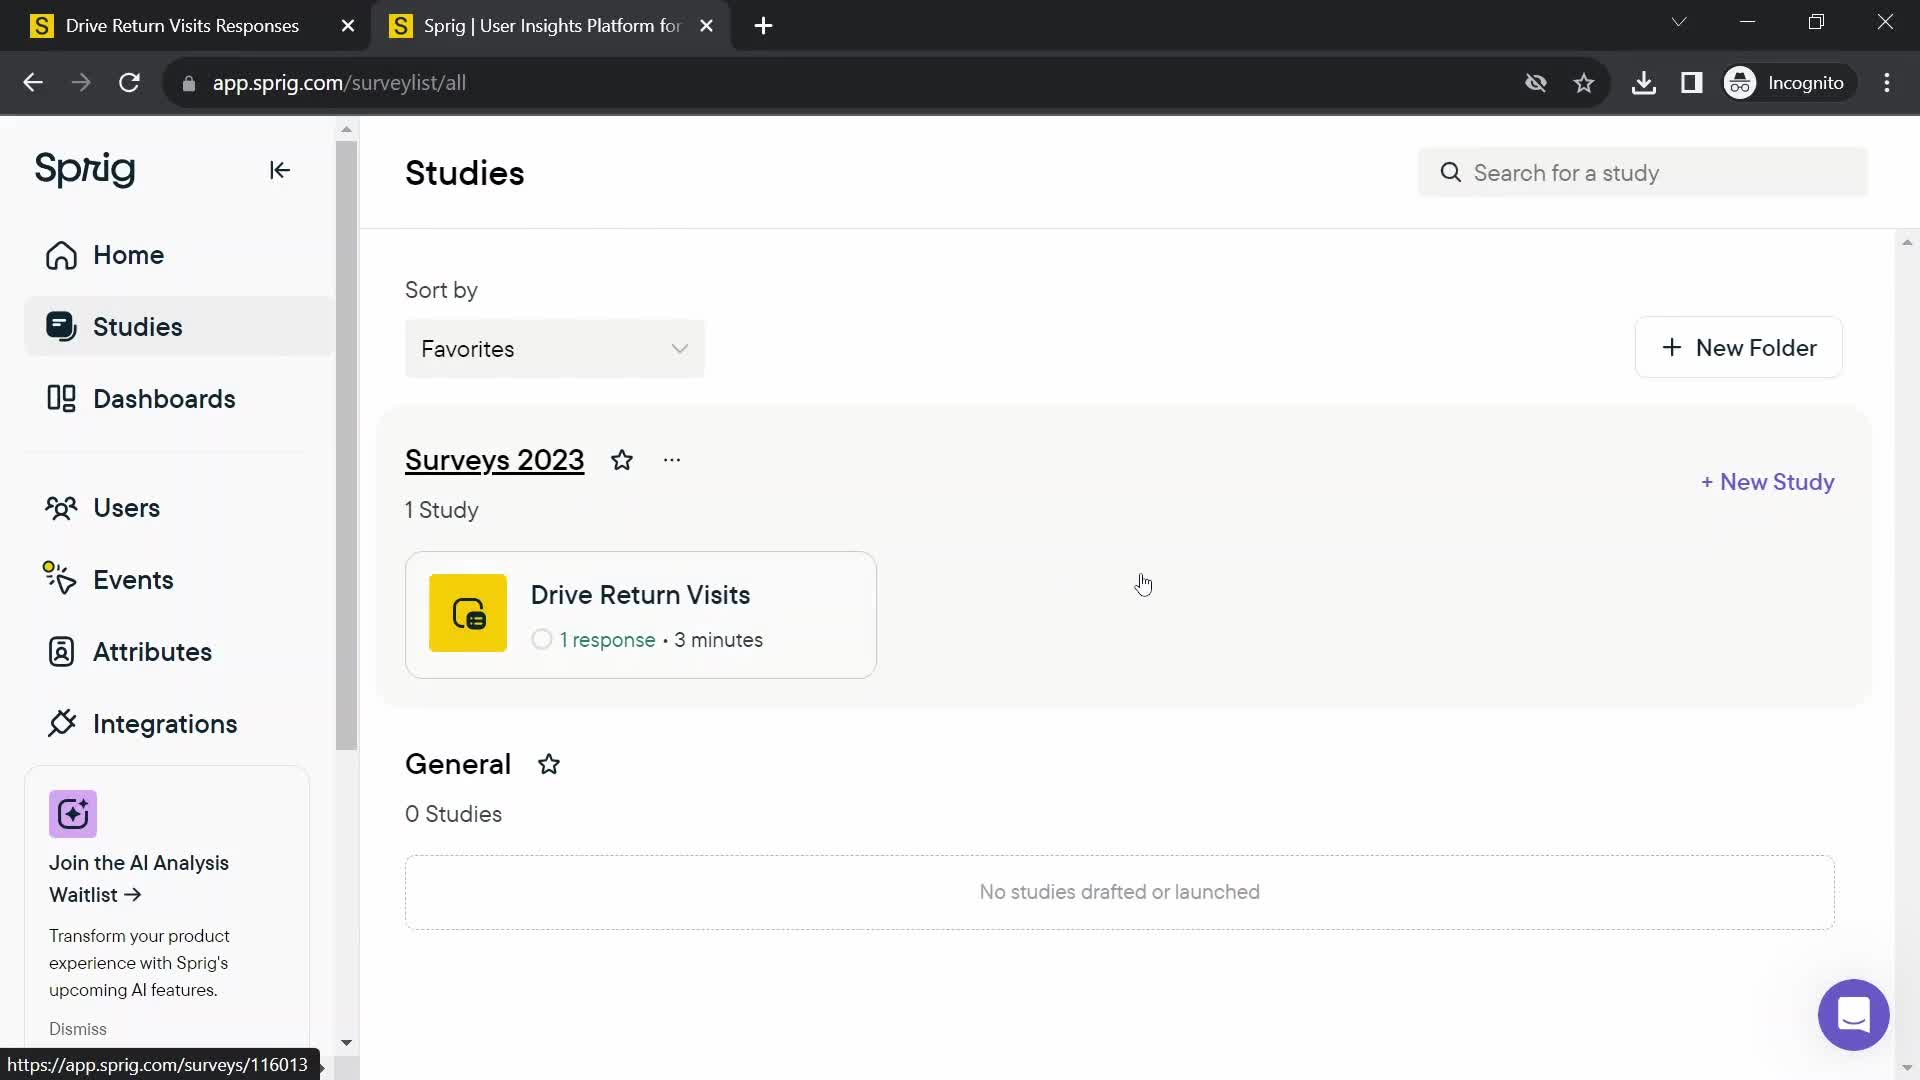Select the Drive Return Visits radio button
The width and height of the screenshot is (1920, 1080).
[x=541, y=640]
